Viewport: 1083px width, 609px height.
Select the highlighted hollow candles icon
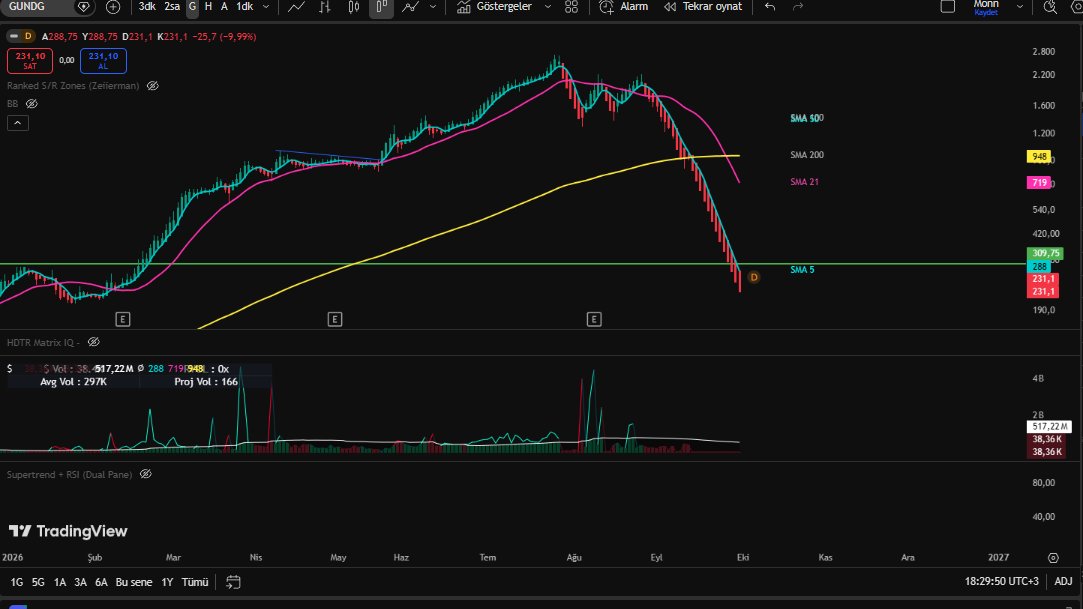pos(381,7)
